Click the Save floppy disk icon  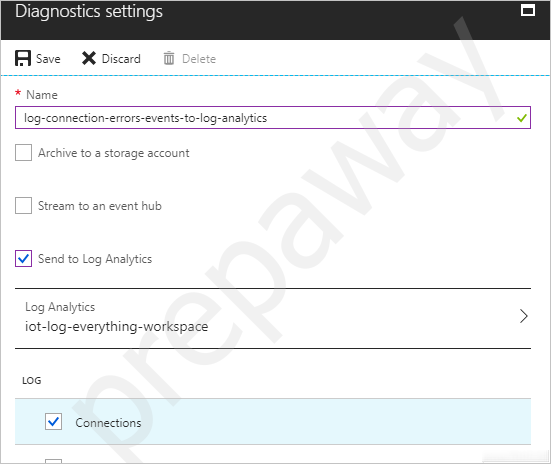point(23,58)
